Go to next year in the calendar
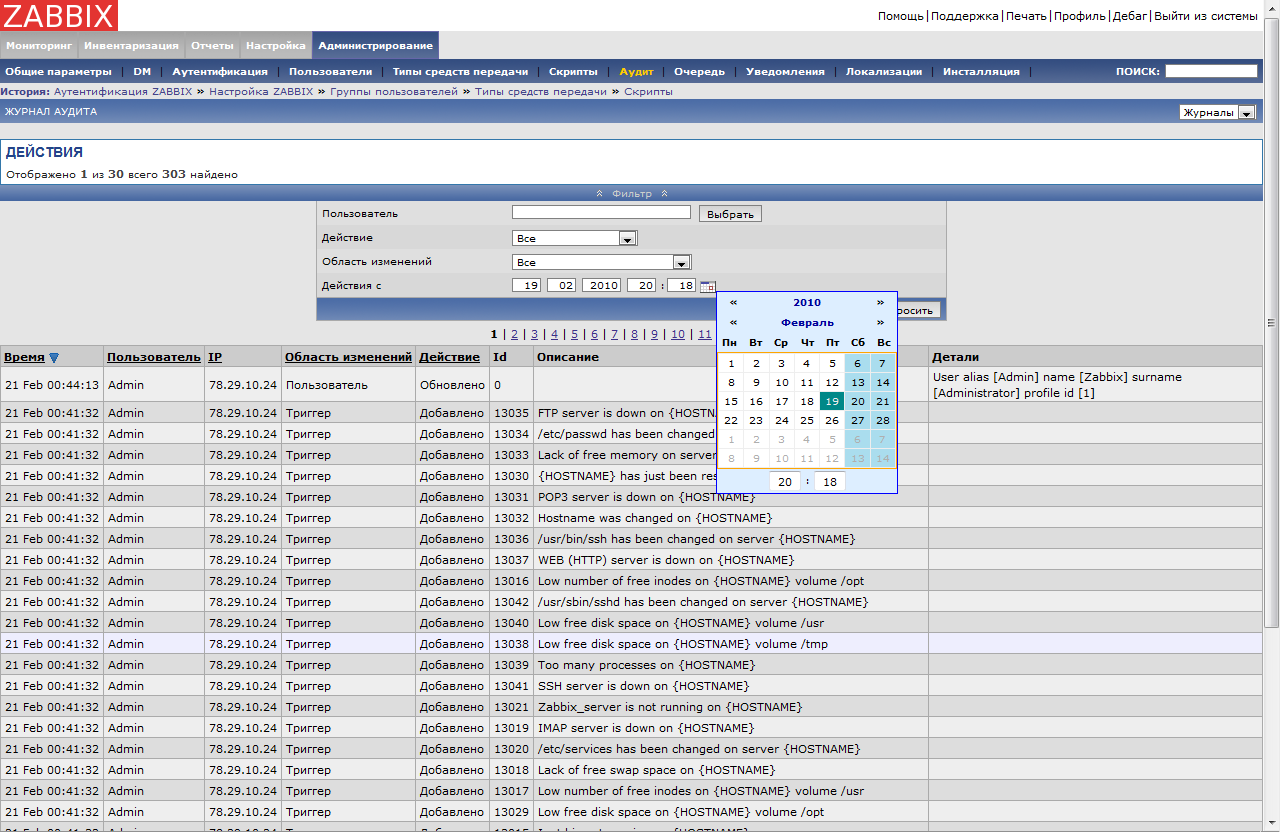 (x=880, y=302)
